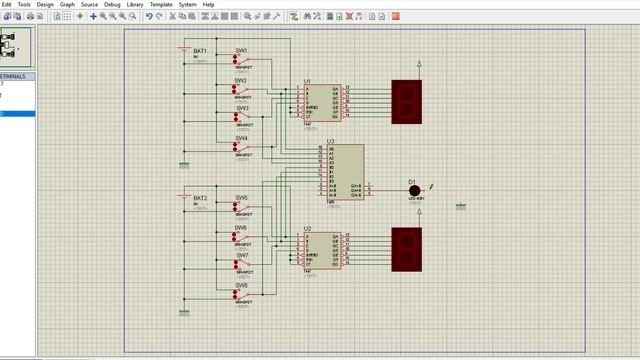Click the red Netlist to ARES icon
The height and width of the screenshot is (360, 640).
pos(395,16)
